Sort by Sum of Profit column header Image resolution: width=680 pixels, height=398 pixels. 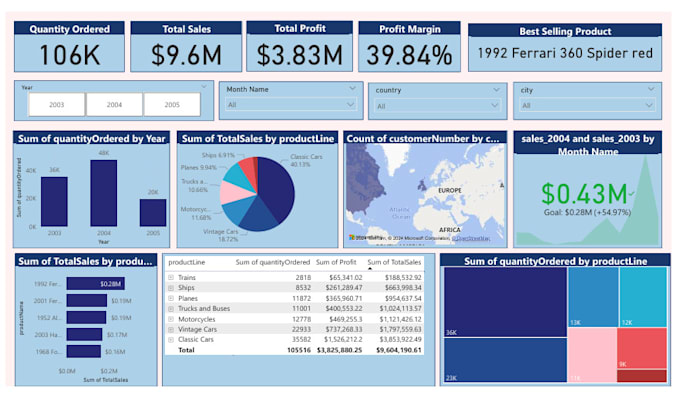coord(336,262)
